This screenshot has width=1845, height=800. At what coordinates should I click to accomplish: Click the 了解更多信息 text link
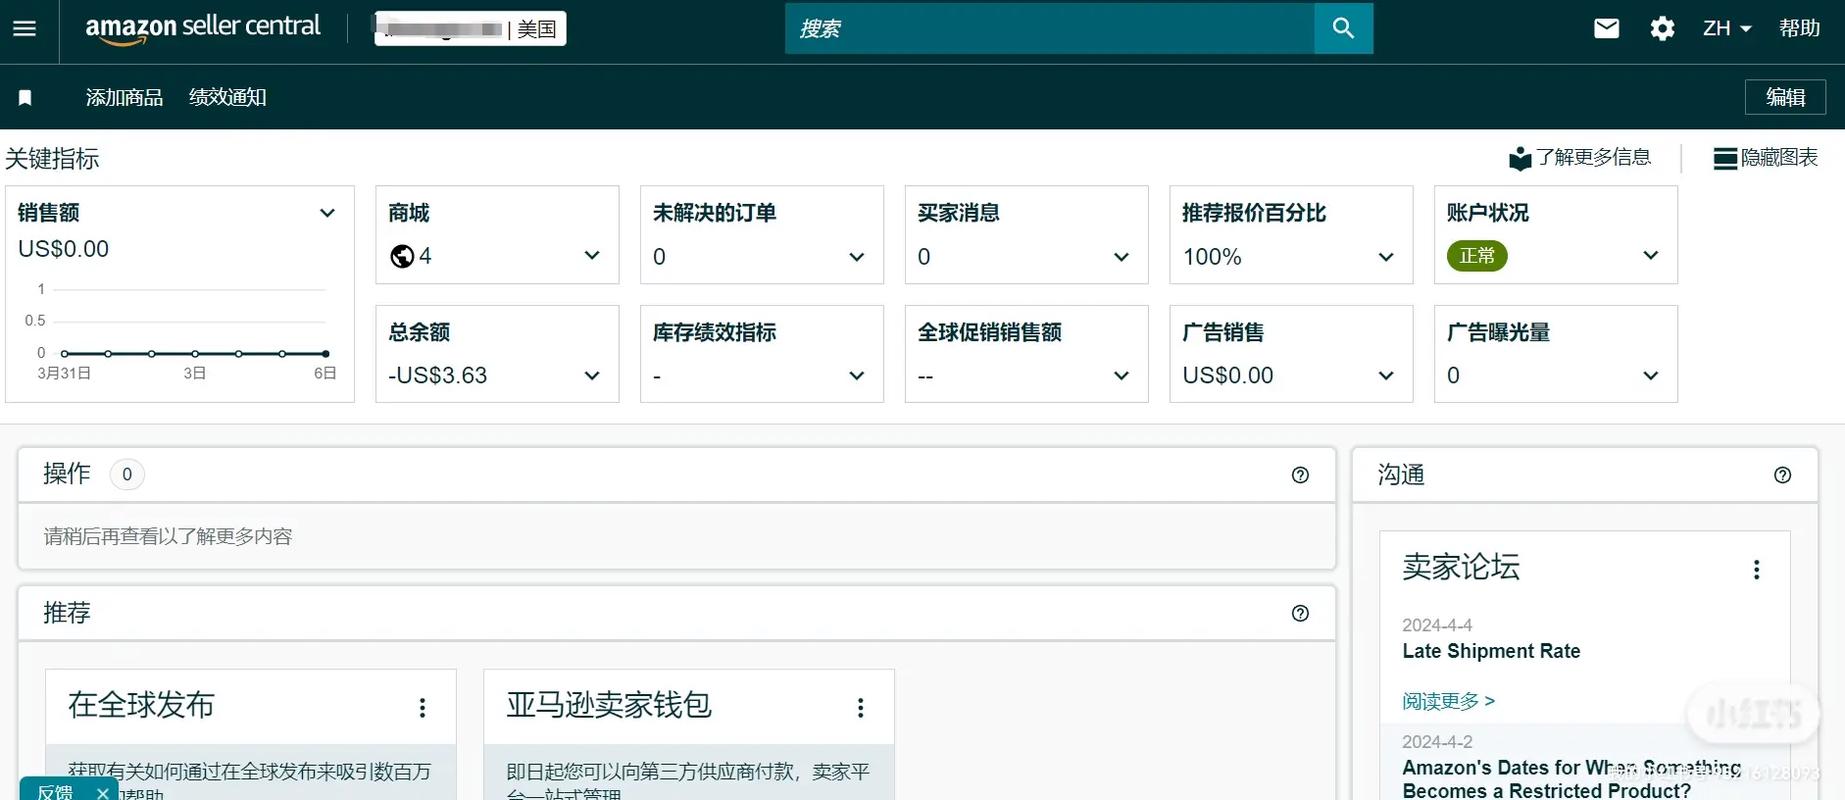click(1593, 157)
